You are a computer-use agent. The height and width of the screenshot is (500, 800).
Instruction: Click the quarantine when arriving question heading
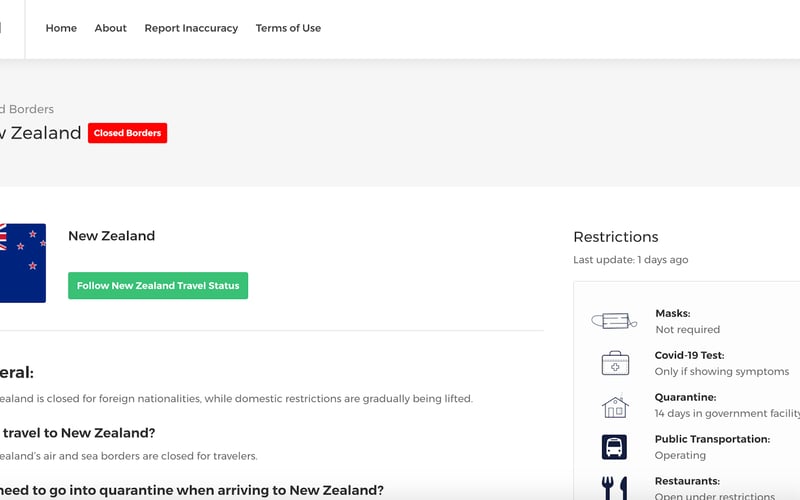point(192,490)
